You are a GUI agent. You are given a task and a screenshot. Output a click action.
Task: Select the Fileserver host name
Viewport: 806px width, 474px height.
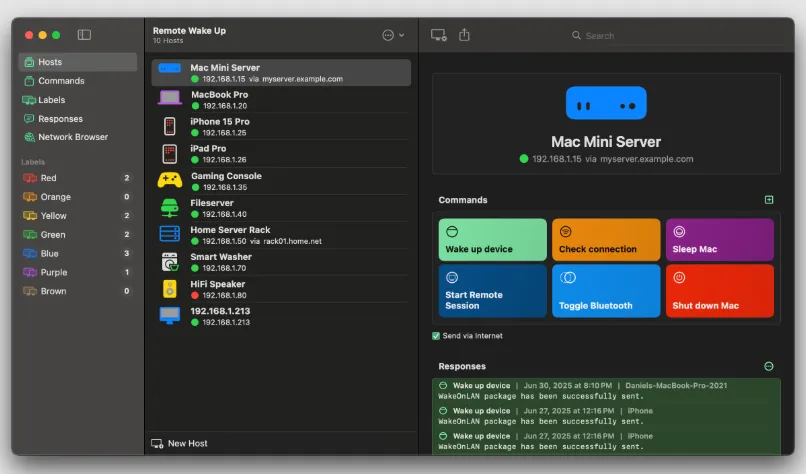click(212, 203)
